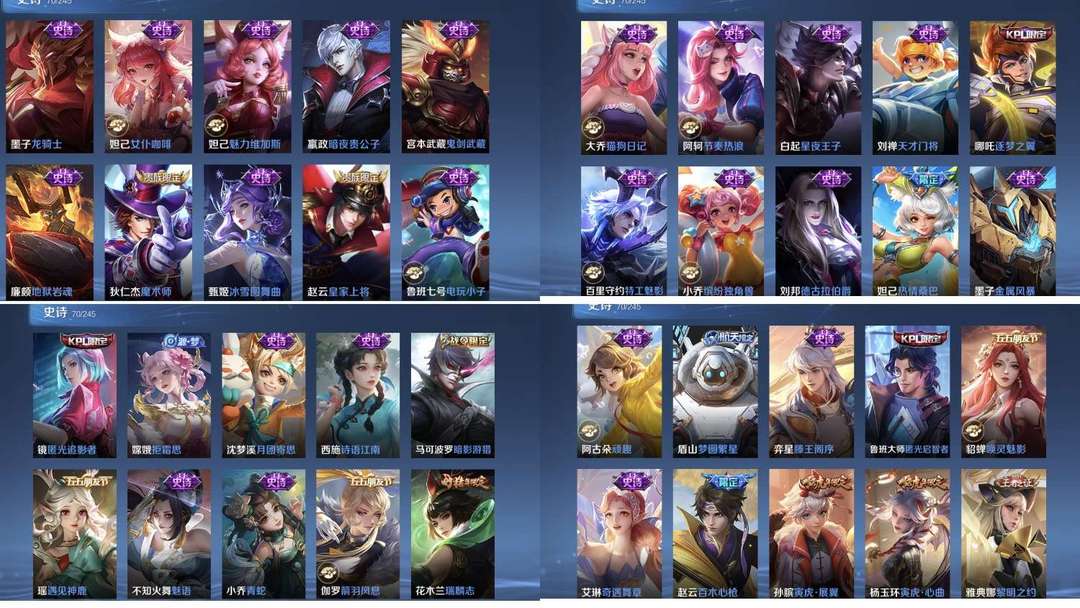
Task: Click the paw badge on 伽罗 skin card
Action: click(x=329, y=572)
